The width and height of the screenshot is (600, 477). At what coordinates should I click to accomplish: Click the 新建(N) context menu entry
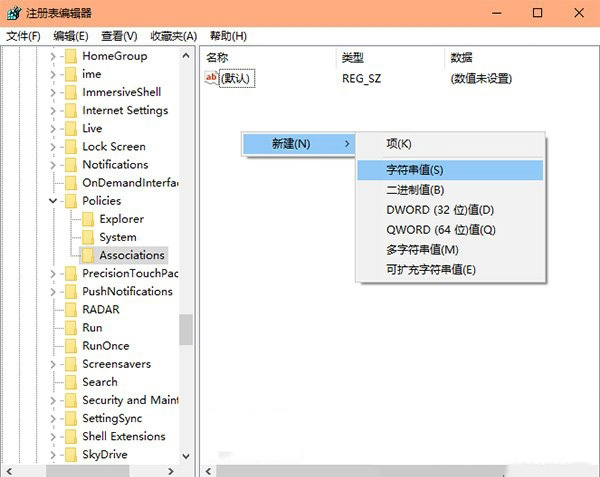(298, 144)
